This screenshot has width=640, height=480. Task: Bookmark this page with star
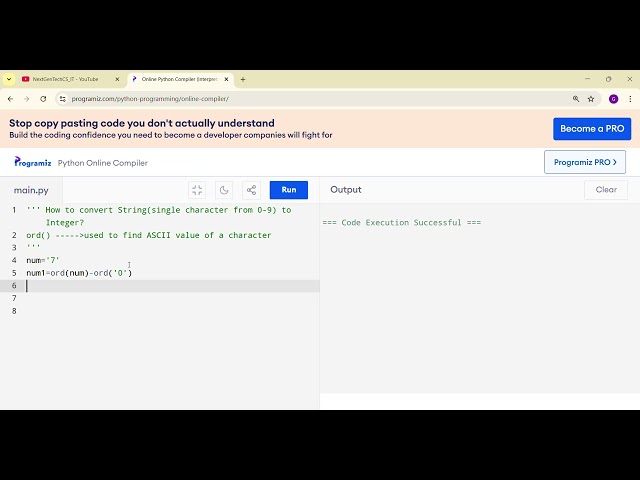coord(591,99)
